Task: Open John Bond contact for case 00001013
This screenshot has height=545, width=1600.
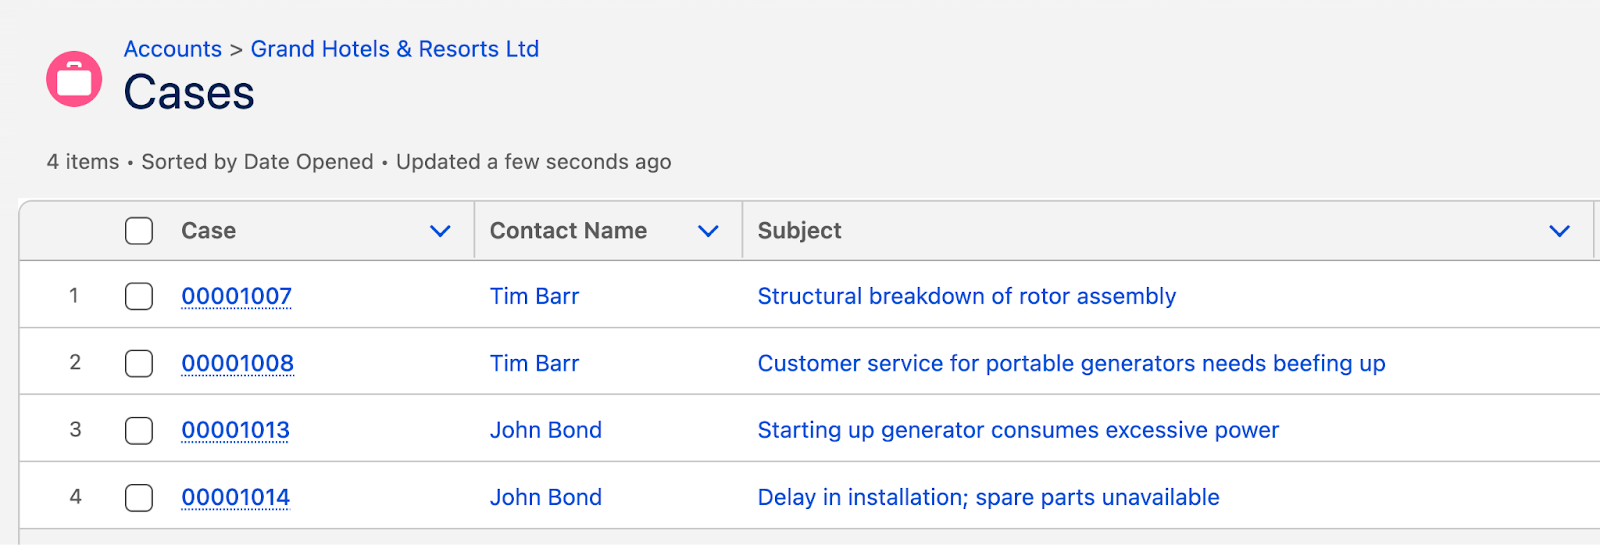Action: (545, 430)
